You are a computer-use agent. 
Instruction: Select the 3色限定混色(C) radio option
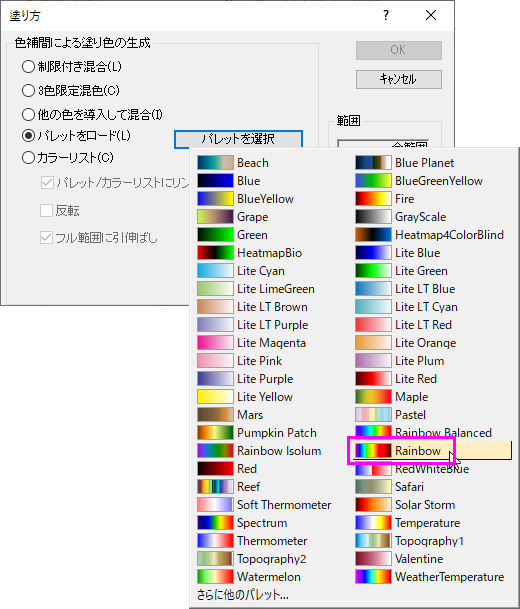click(x=28, y=91)
